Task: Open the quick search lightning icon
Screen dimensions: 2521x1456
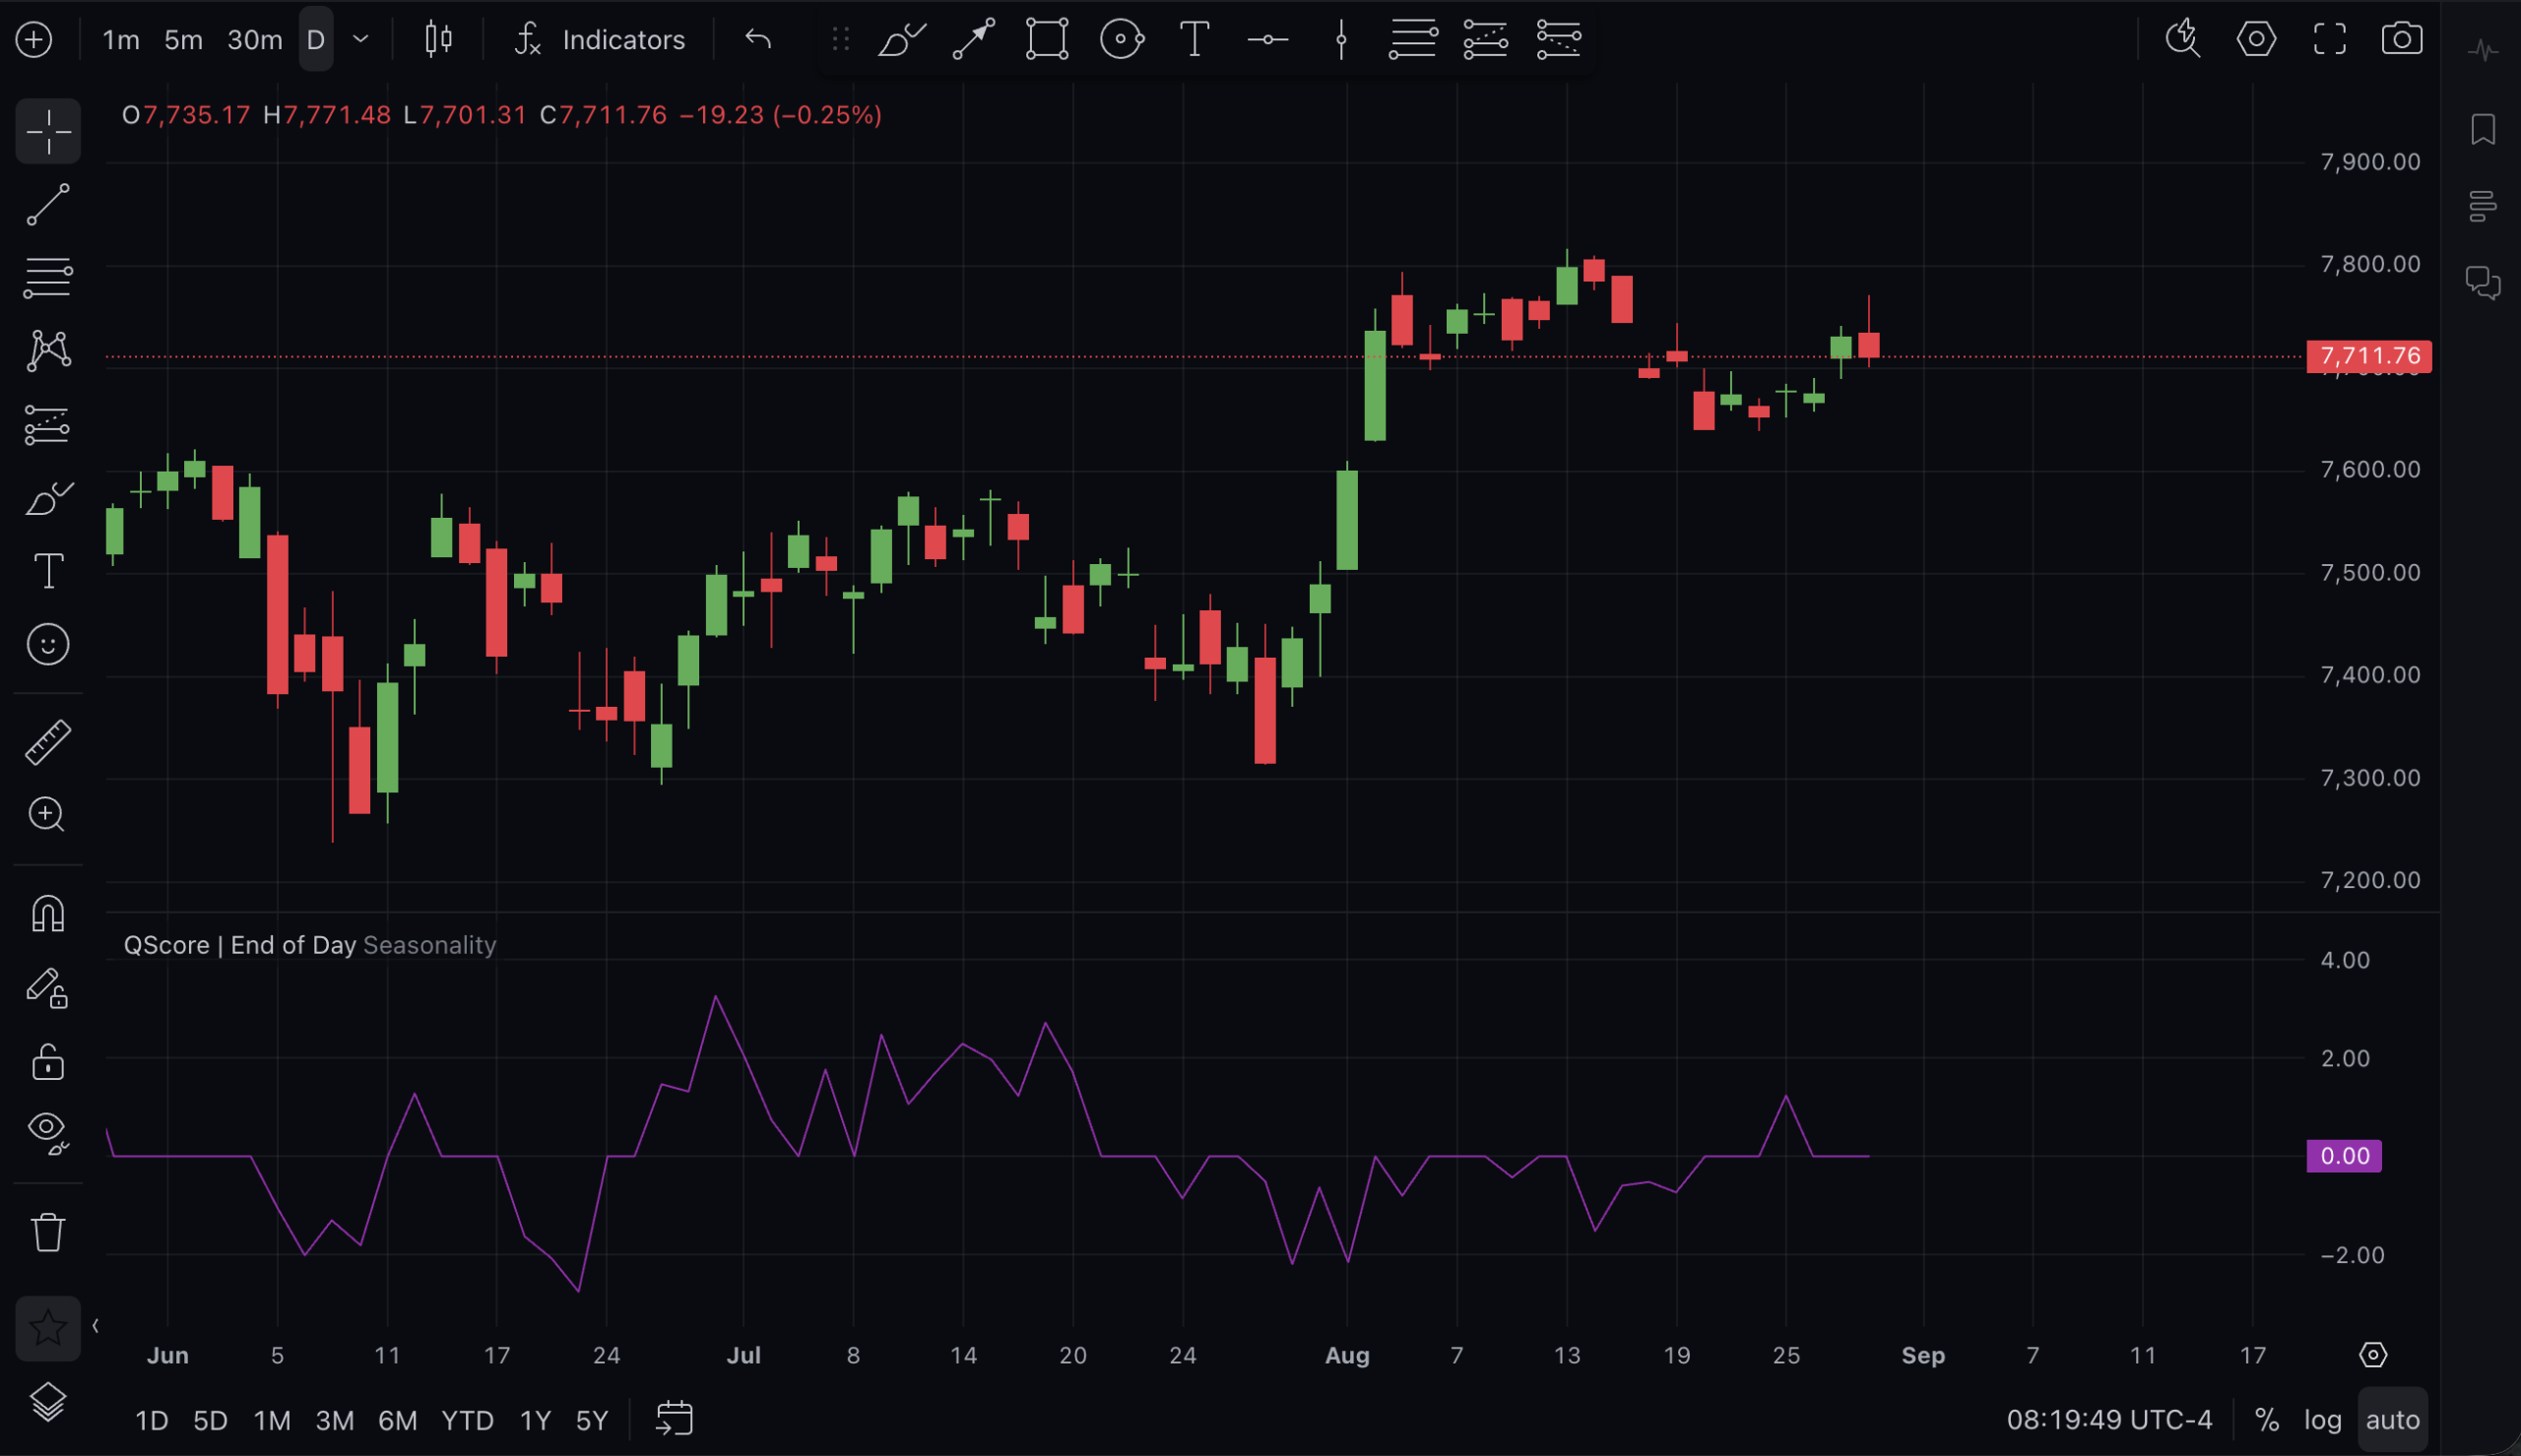Action: point(2182,40)
